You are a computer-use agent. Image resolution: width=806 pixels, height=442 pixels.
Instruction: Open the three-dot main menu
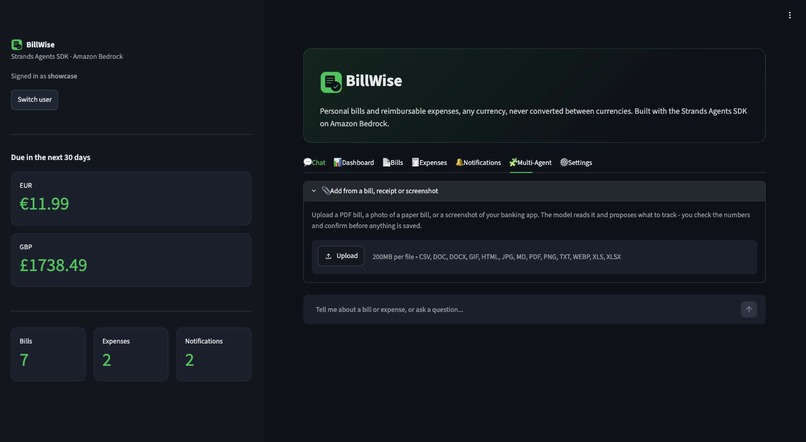[x=790, y=15]
